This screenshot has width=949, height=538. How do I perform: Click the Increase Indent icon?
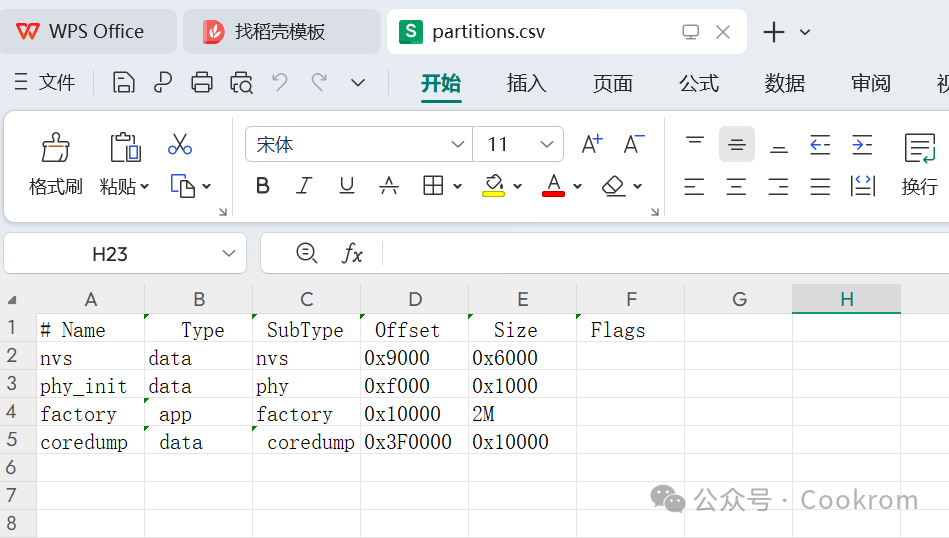point(862,144)
